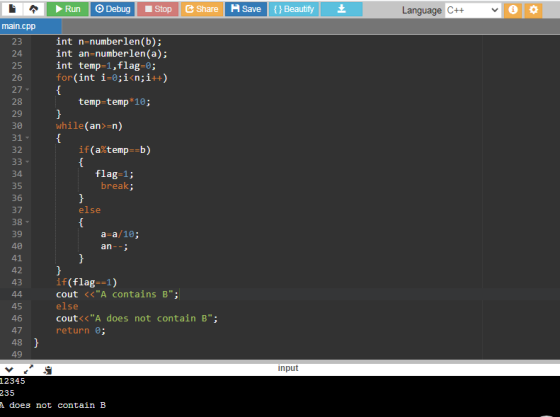Click the line 'int temp=1,flag=0;'
The height and width of the screenshot is (417, 560).
click(x=106, y=66)
